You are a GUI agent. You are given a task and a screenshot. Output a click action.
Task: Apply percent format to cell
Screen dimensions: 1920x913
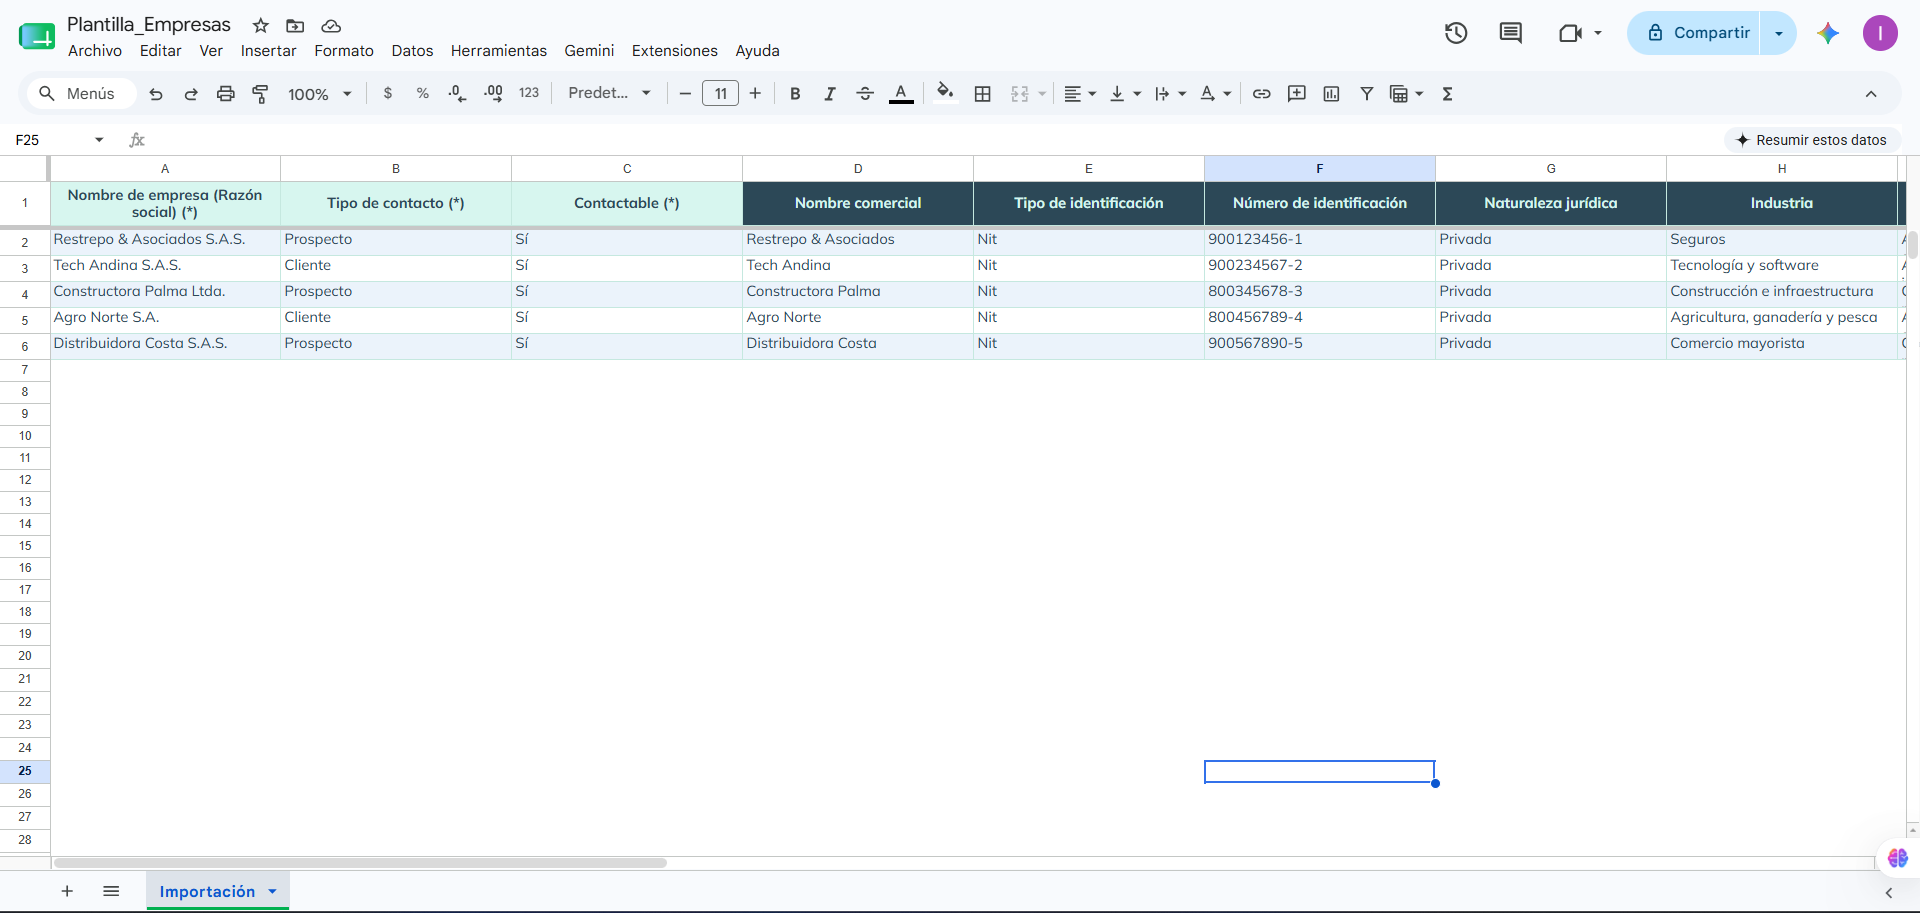(423, 94)
